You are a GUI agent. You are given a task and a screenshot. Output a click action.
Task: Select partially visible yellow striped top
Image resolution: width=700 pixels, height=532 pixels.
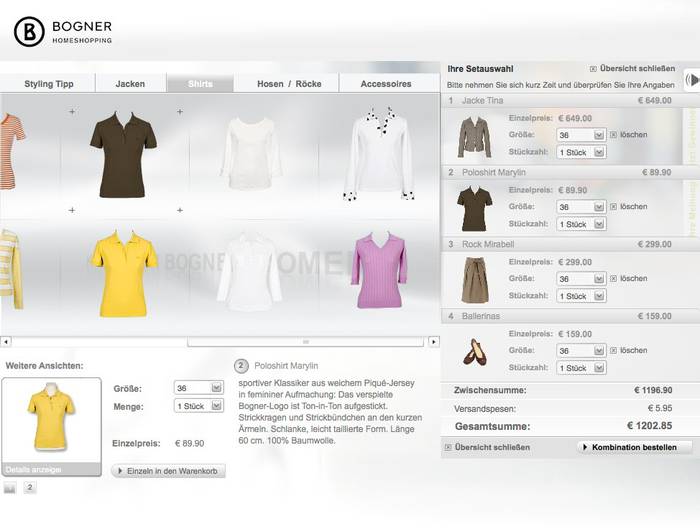coord(11,269)
